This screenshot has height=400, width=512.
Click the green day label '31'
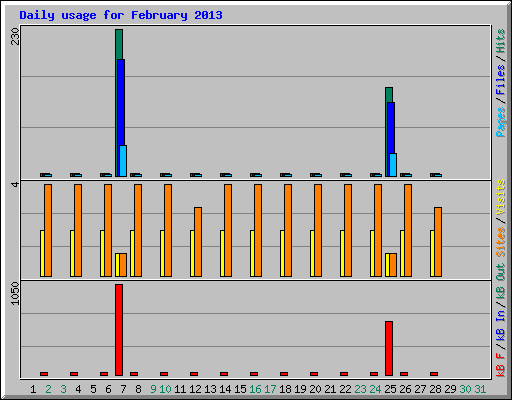tap(480, 389)
